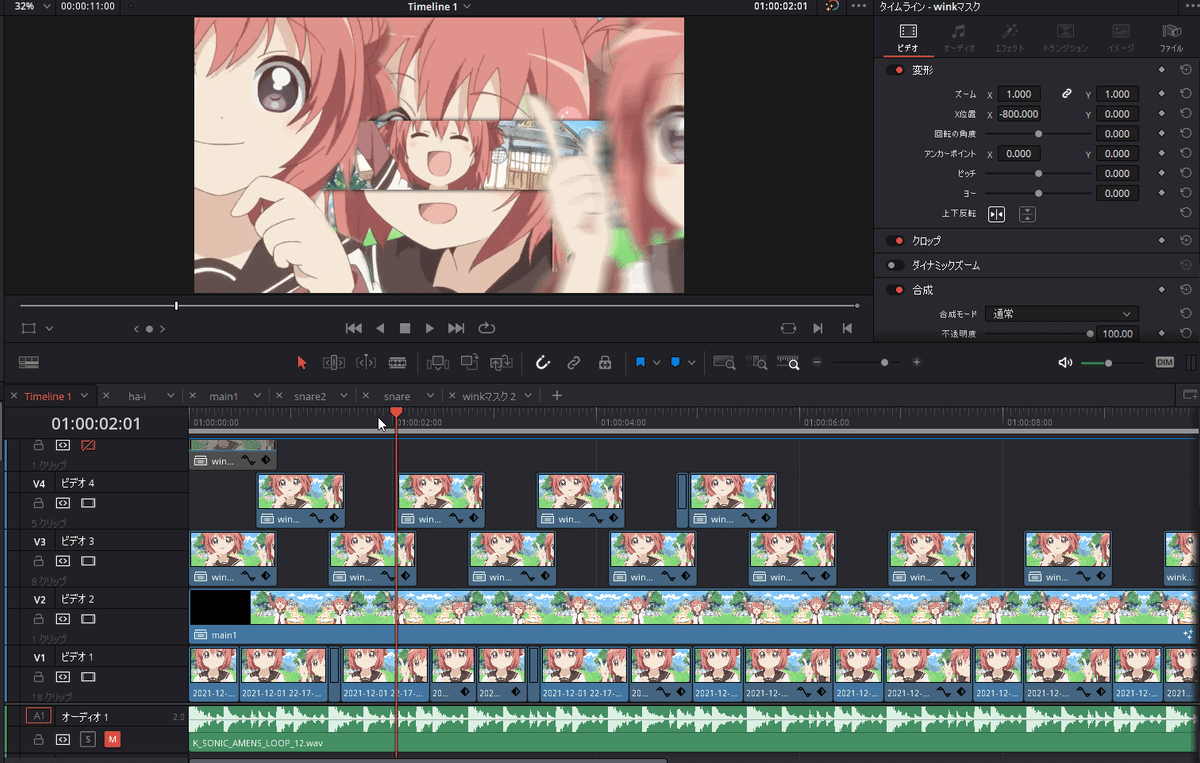Click the X位置 value field -800.000
1200x763 pixels.
coord(1018,114)
